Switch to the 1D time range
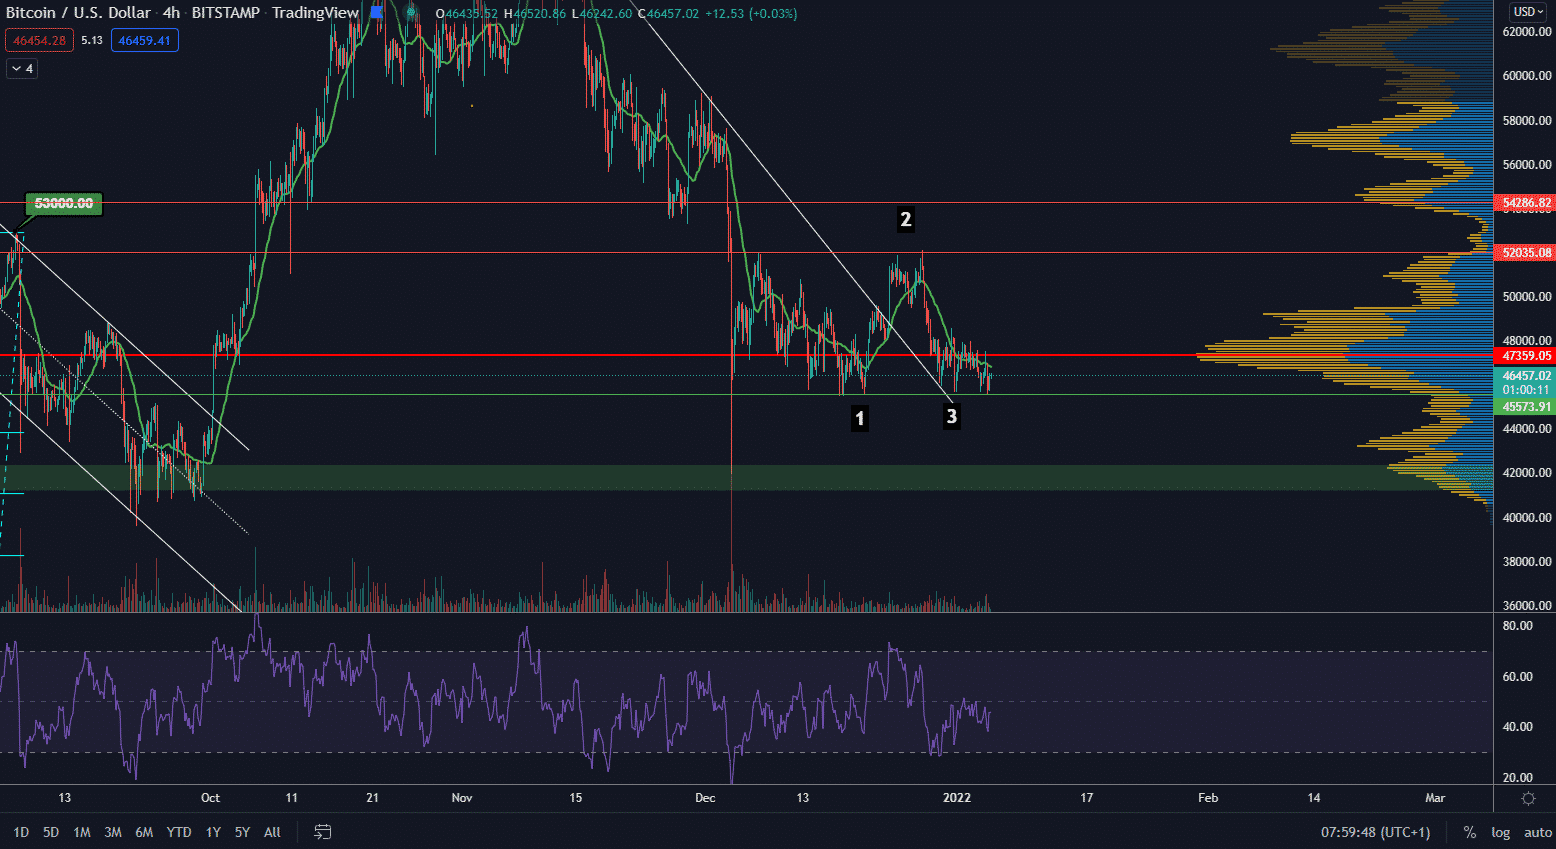The width and height of the screenshot is (1556, 849). pos(21,832)
